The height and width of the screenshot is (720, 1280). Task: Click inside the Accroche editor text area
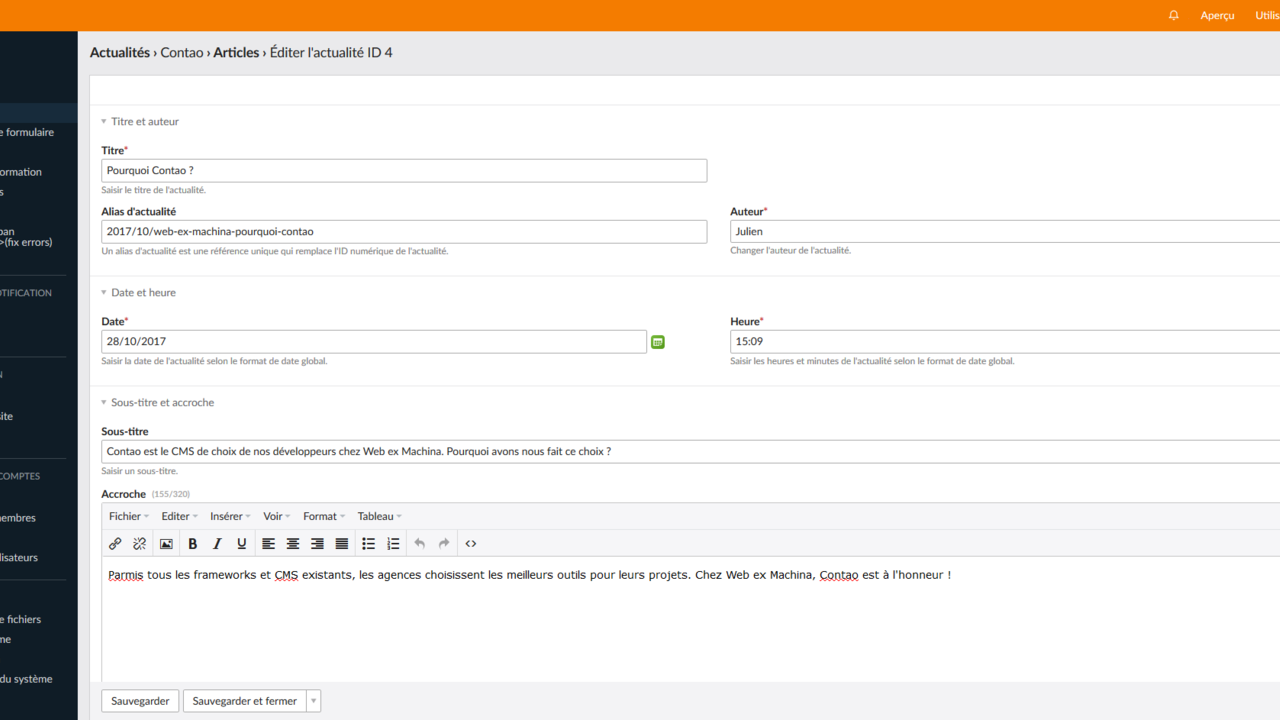[691, 620]
